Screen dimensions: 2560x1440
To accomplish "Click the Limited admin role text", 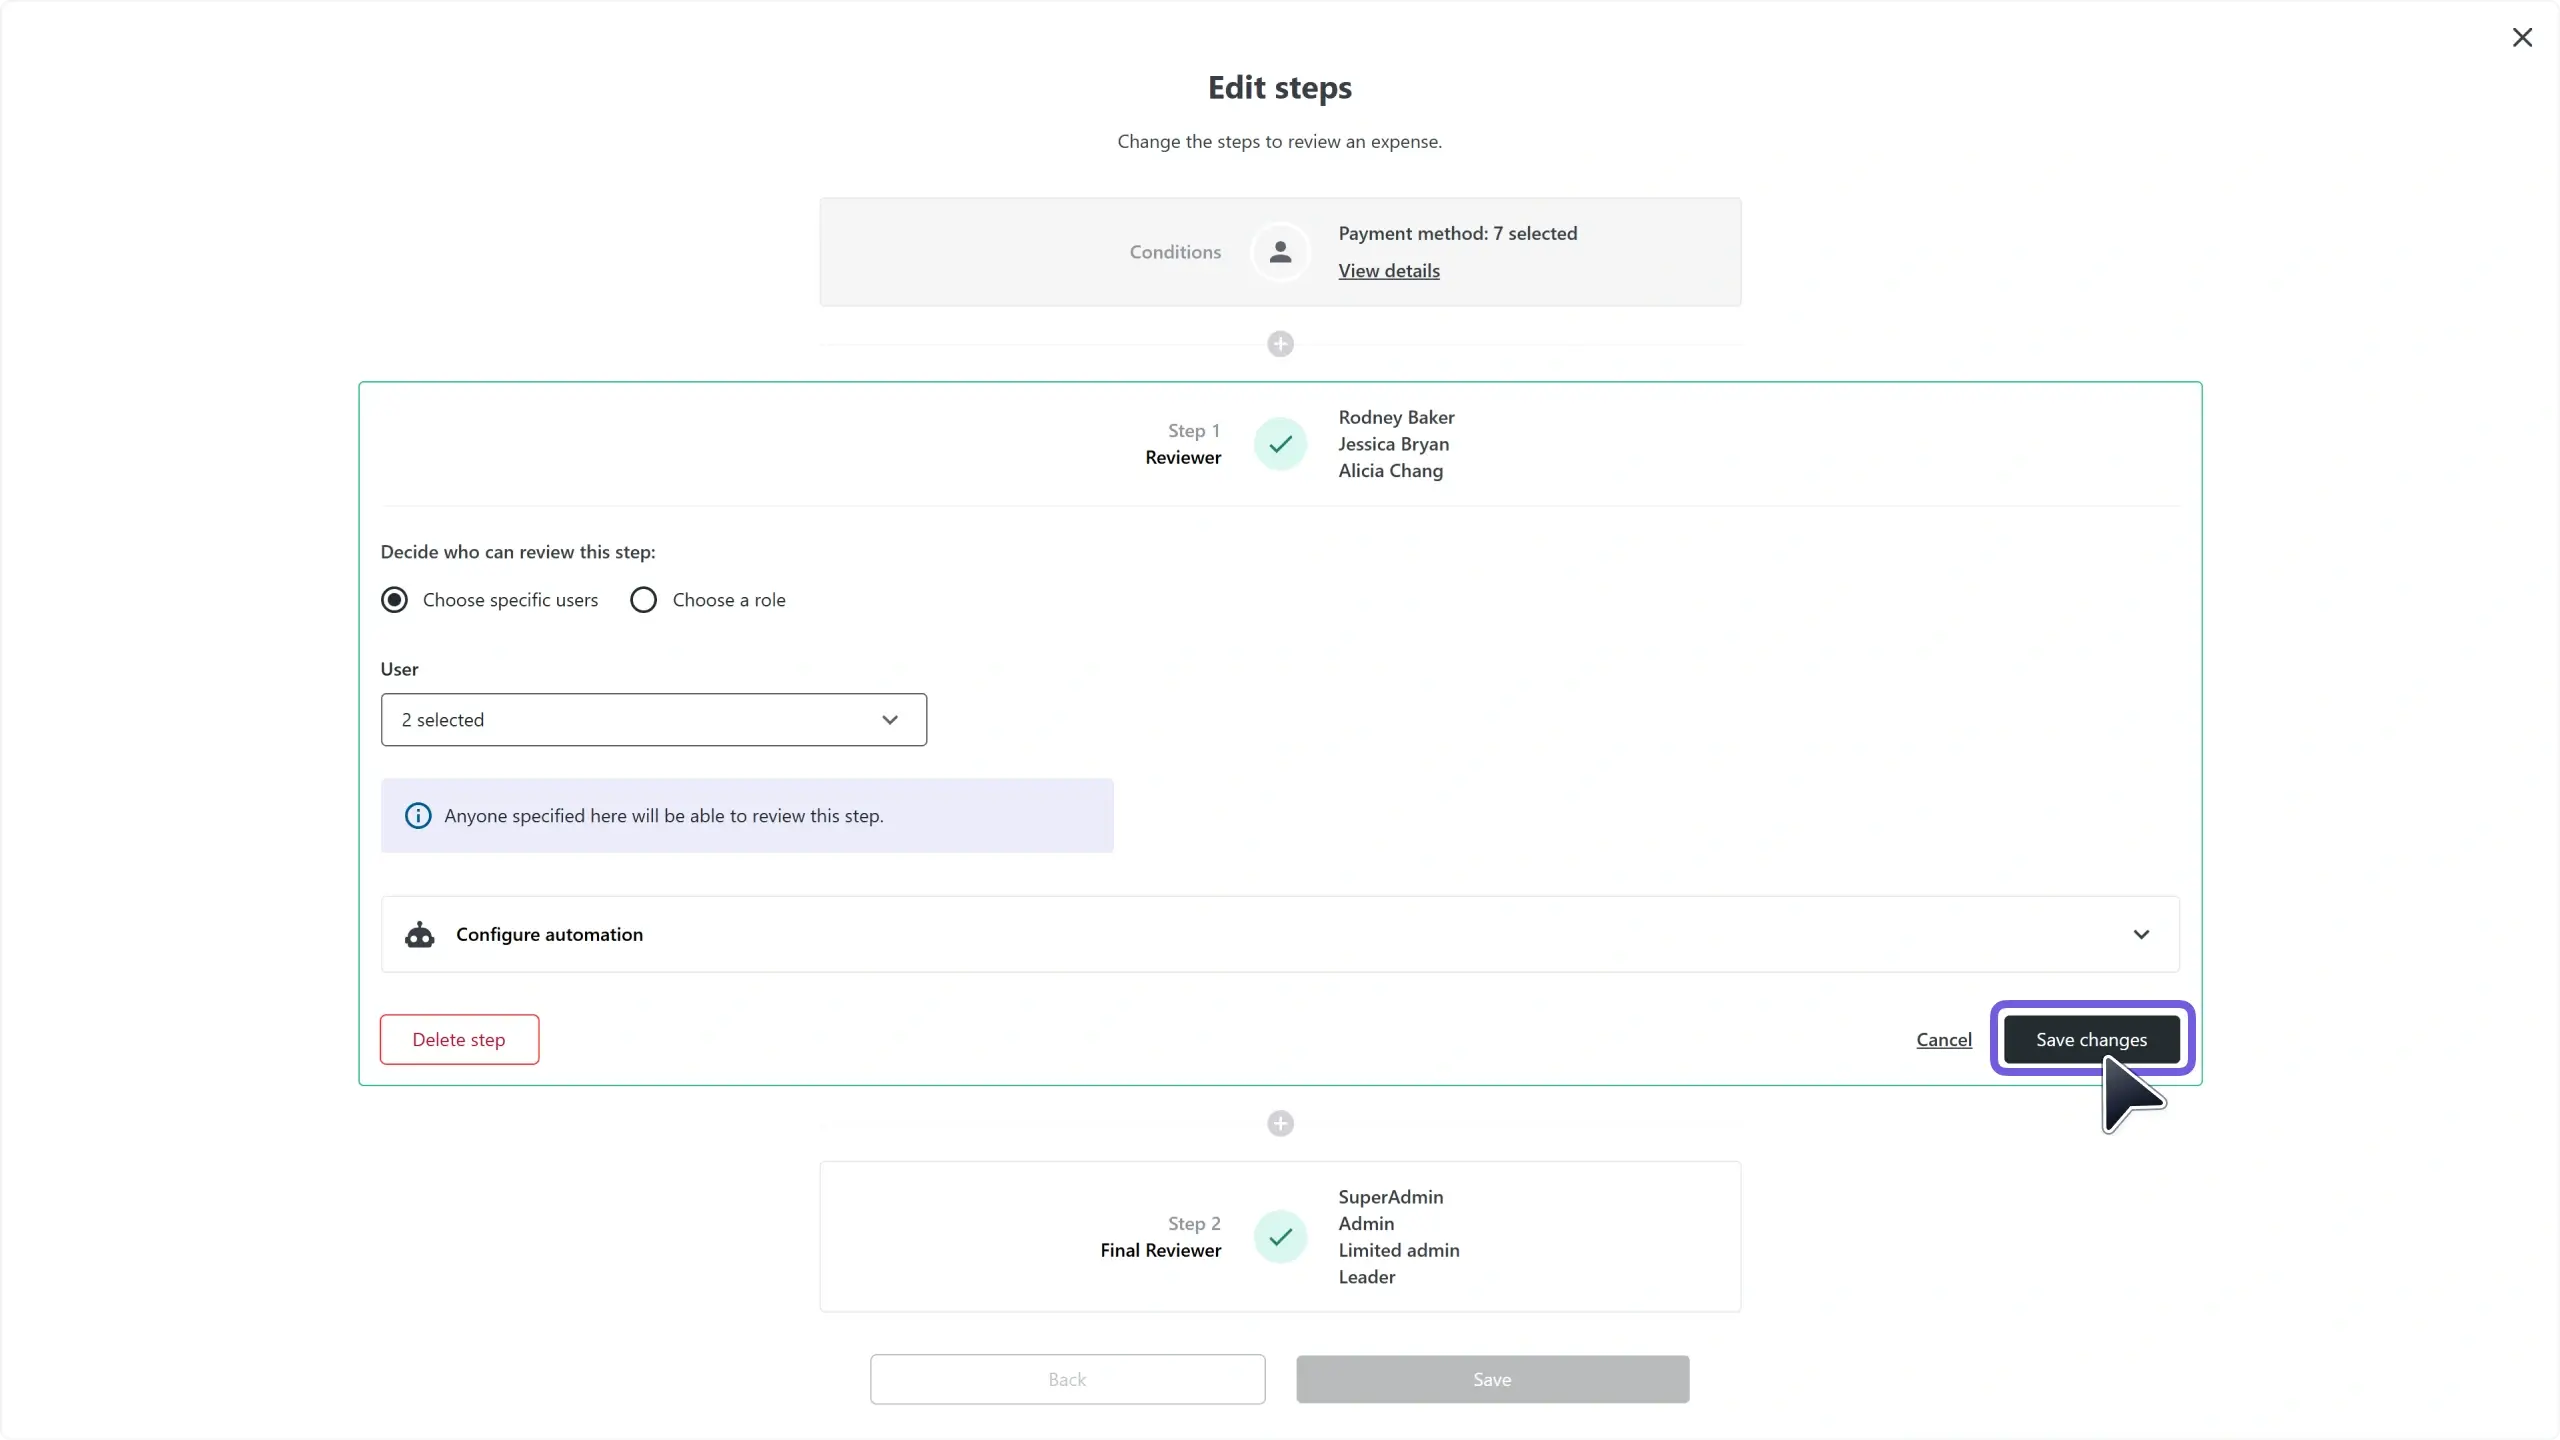I will [1399, 1250].
